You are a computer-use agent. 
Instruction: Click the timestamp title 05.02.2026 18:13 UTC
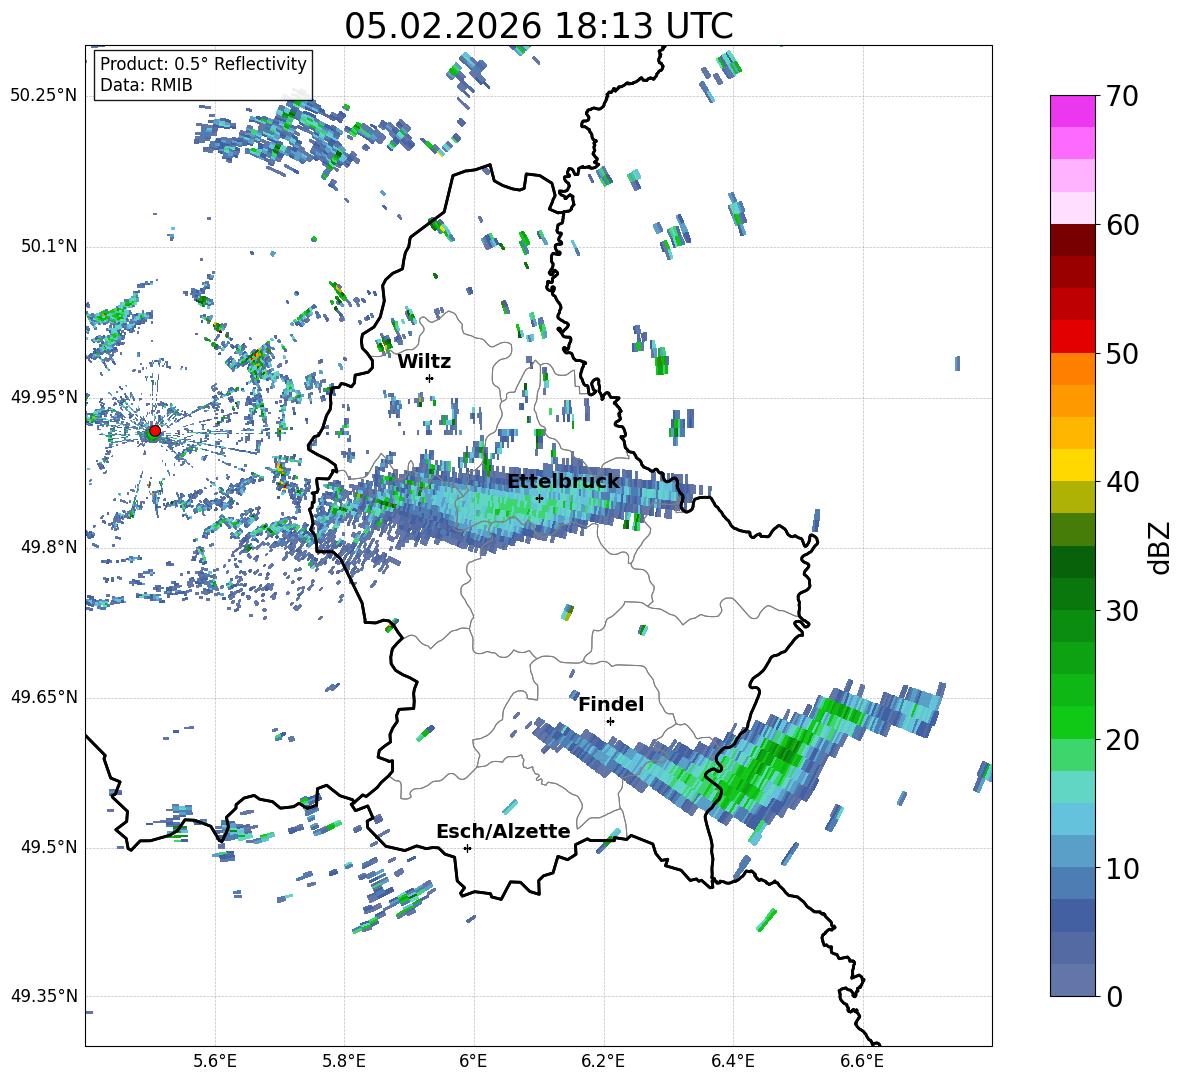[538, 26]
